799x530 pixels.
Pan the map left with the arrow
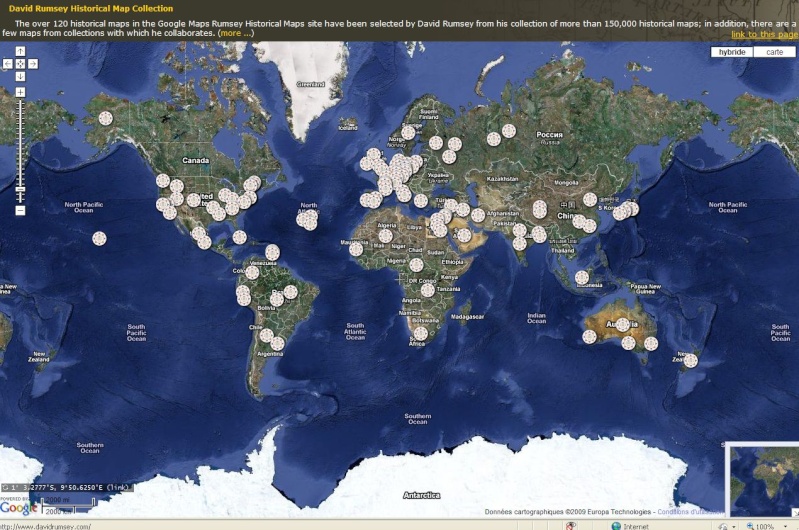coord(8,64)
